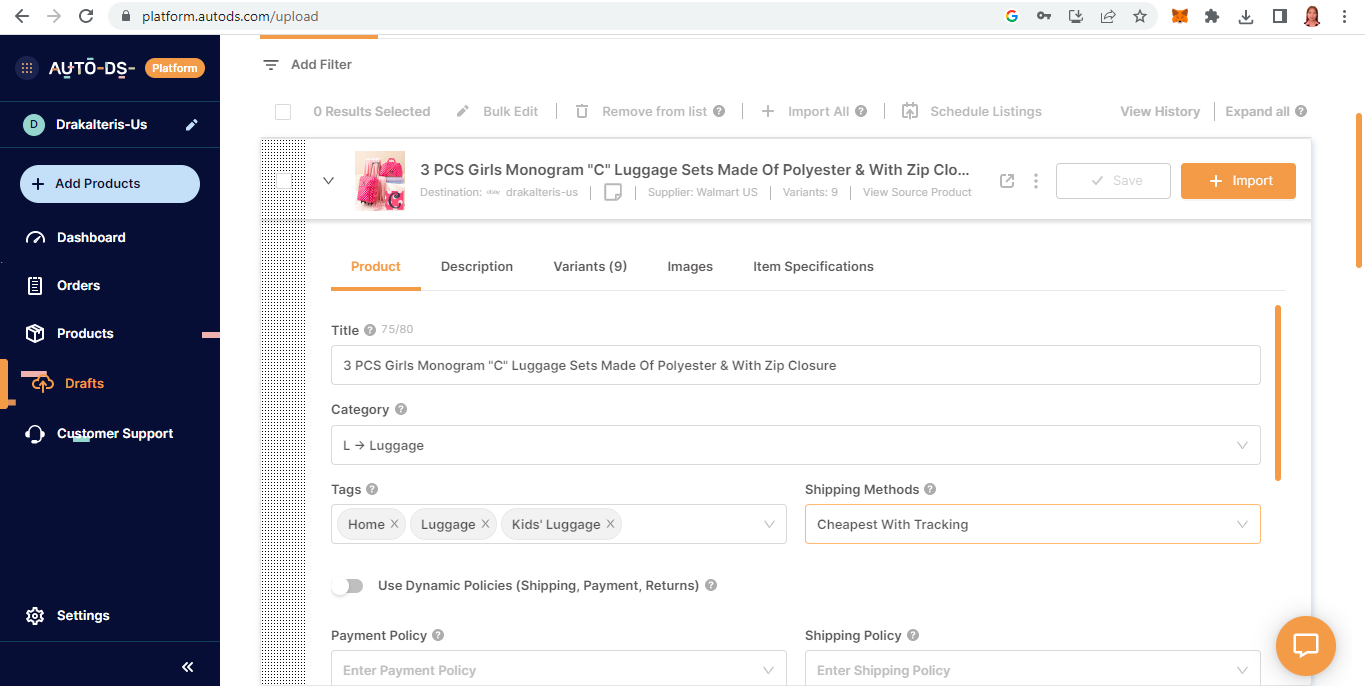
Task: Click the Tags help icon
Action: point(372,490)
